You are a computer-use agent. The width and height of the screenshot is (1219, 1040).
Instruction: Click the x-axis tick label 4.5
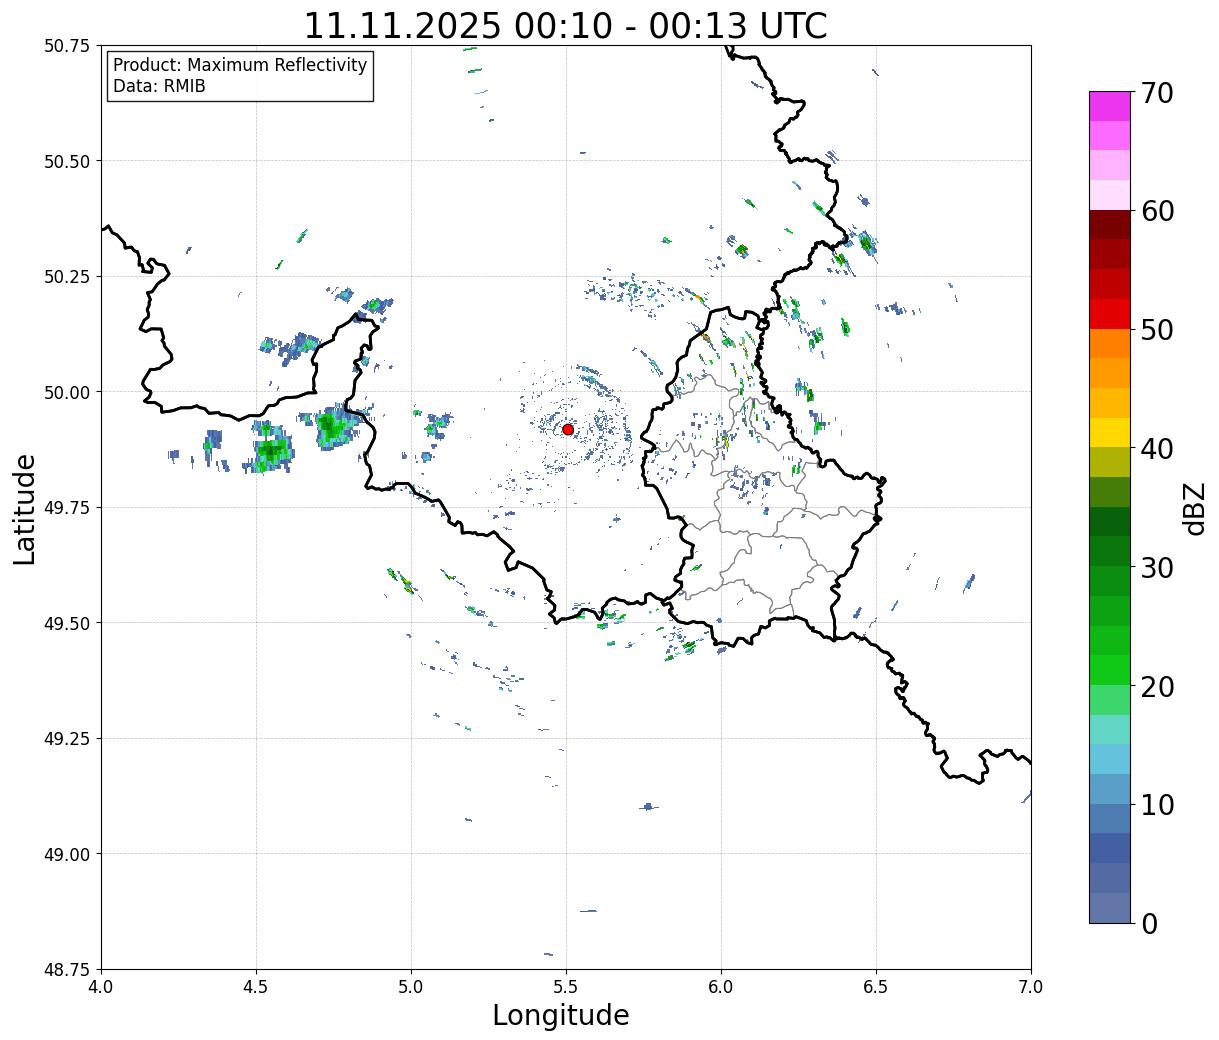(x=256, y=987)
